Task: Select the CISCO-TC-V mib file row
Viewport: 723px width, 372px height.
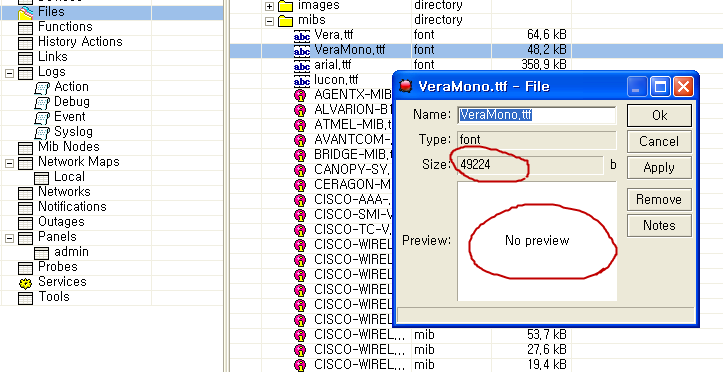Action: (353, 230)
